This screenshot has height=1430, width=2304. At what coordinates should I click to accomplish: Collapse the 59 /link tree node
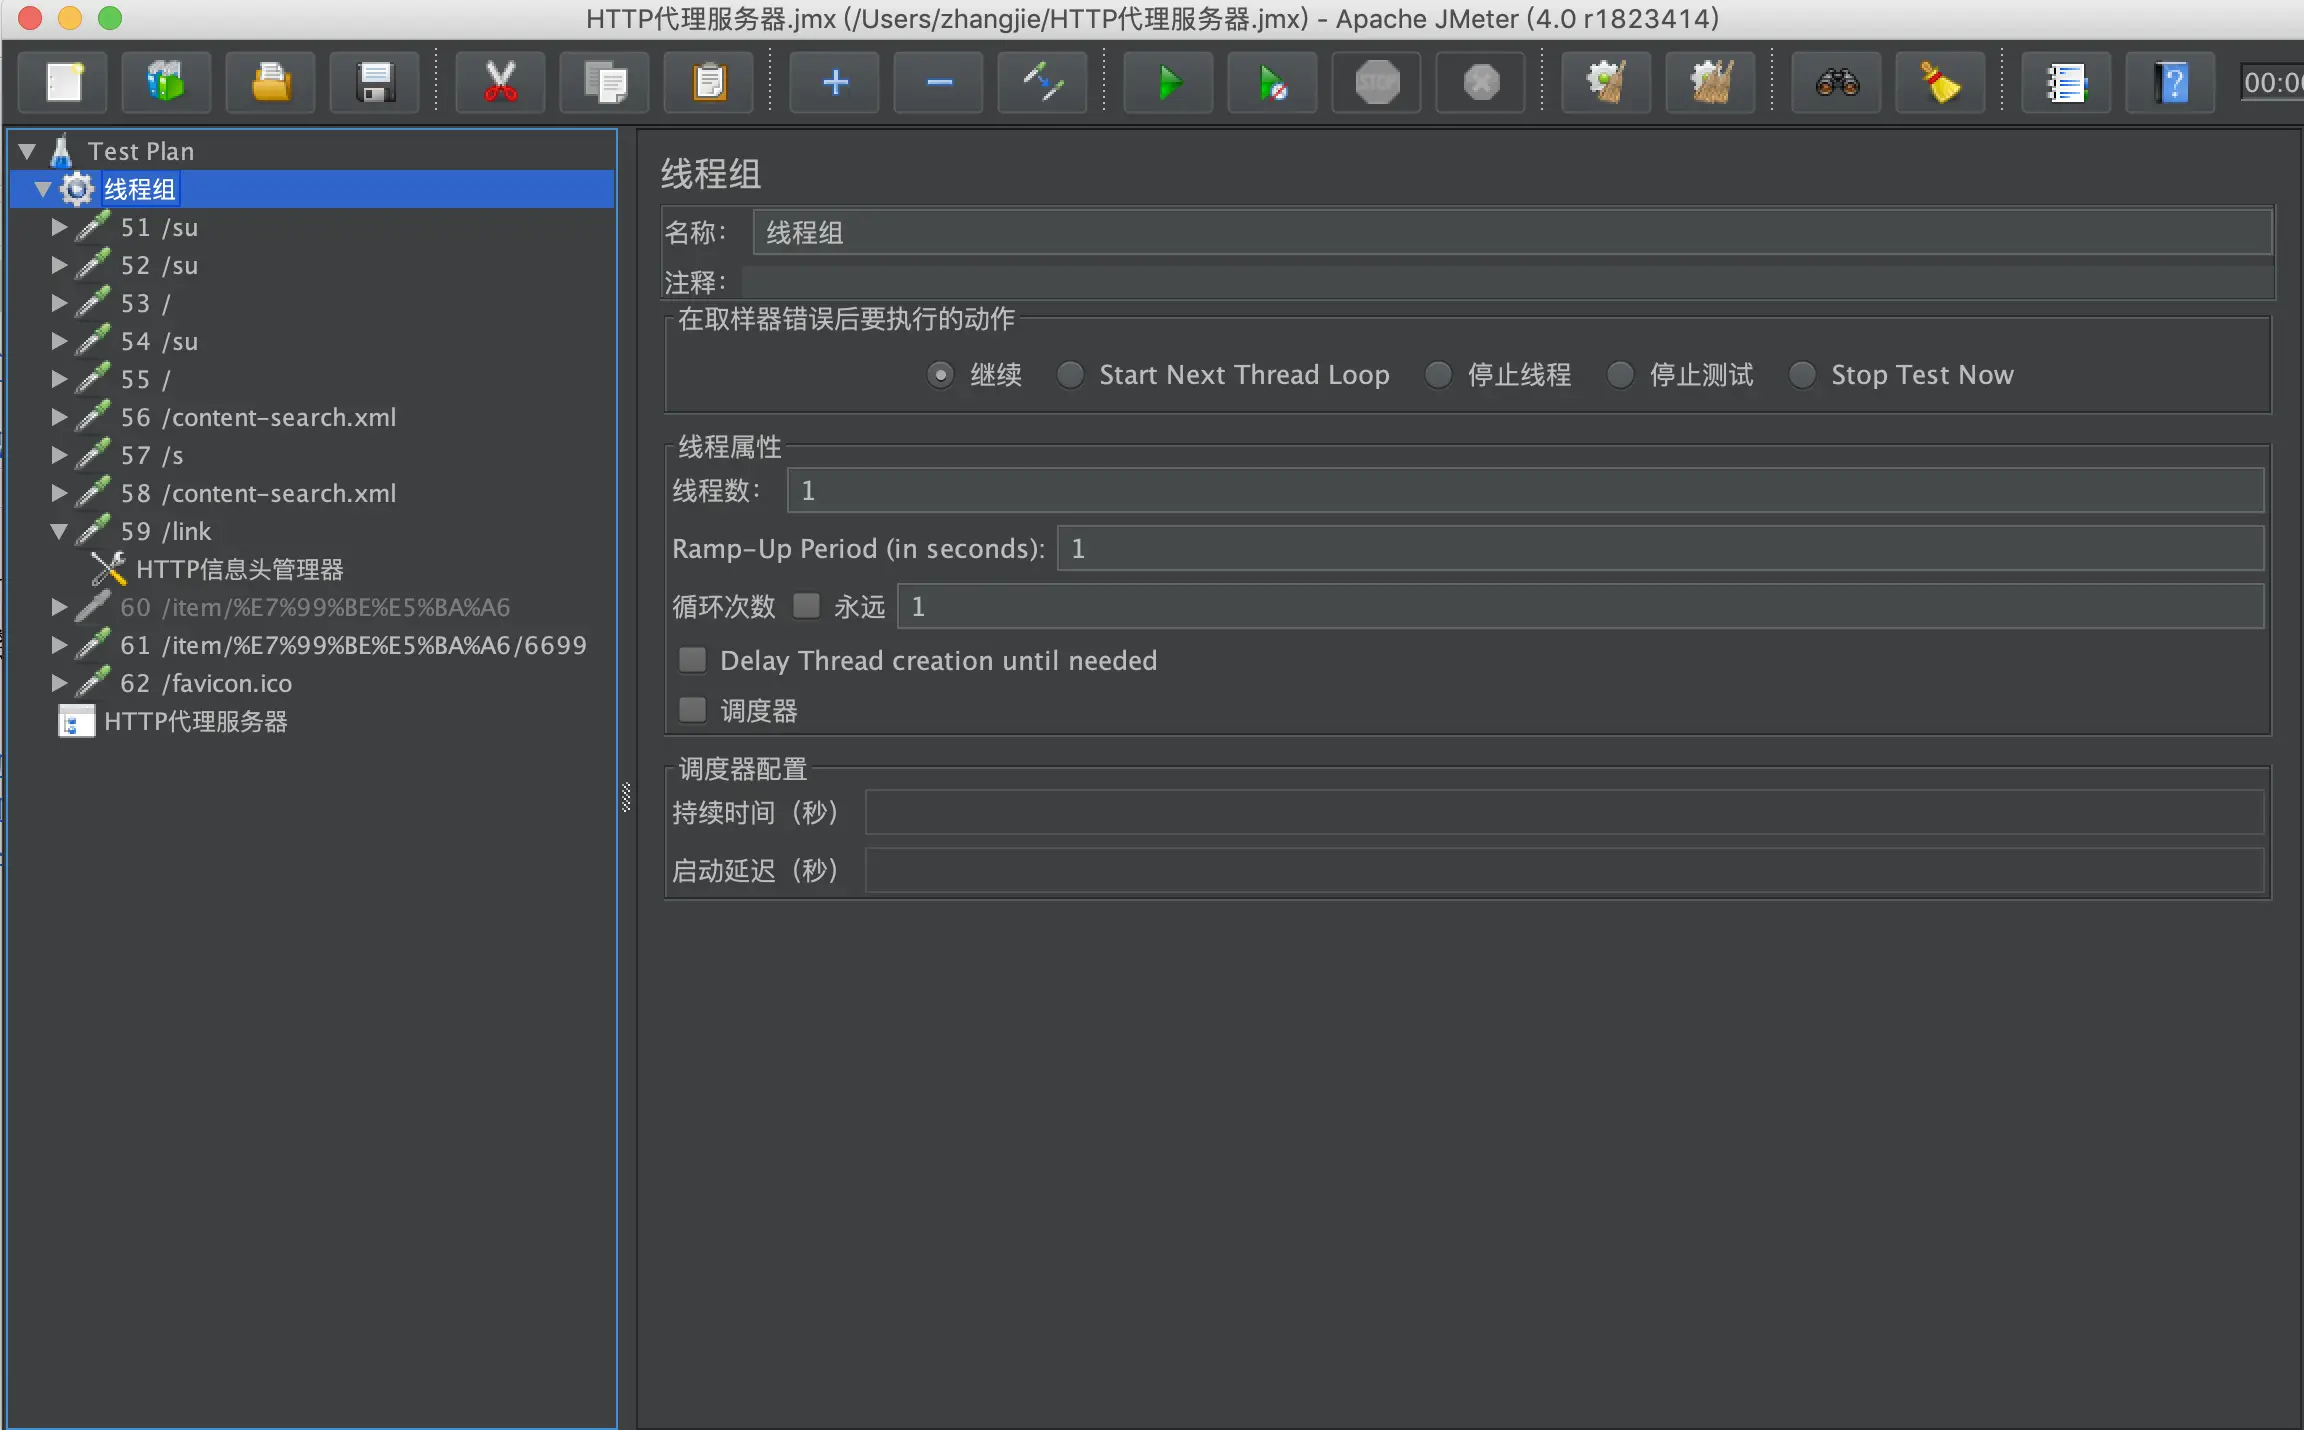pos(59,531)
